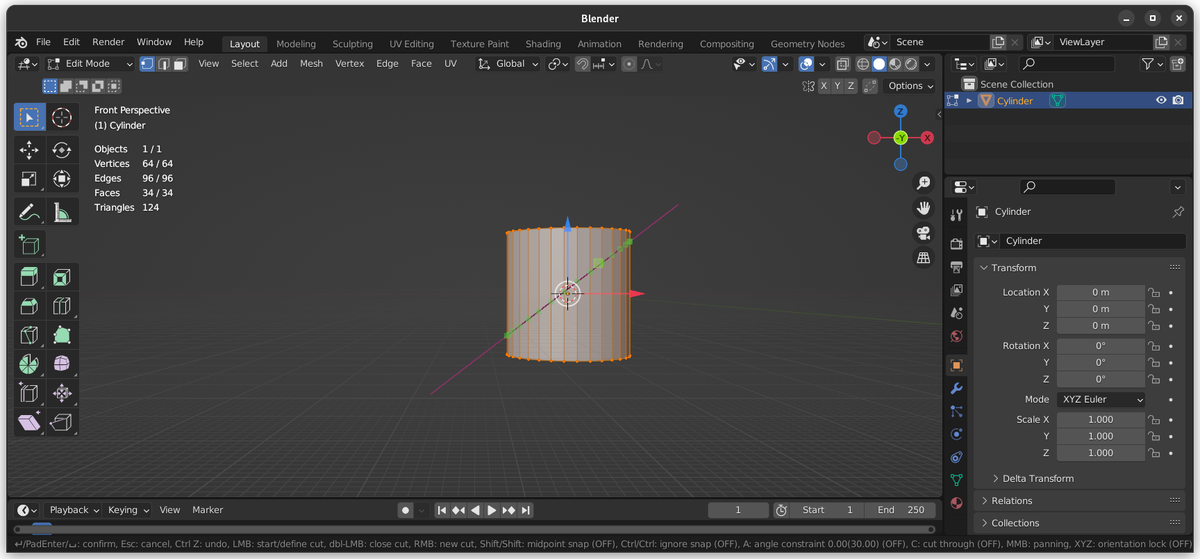Activate the Rotate tool
1200x559 pixels.
pyautogui.click(x=62, y=150)
